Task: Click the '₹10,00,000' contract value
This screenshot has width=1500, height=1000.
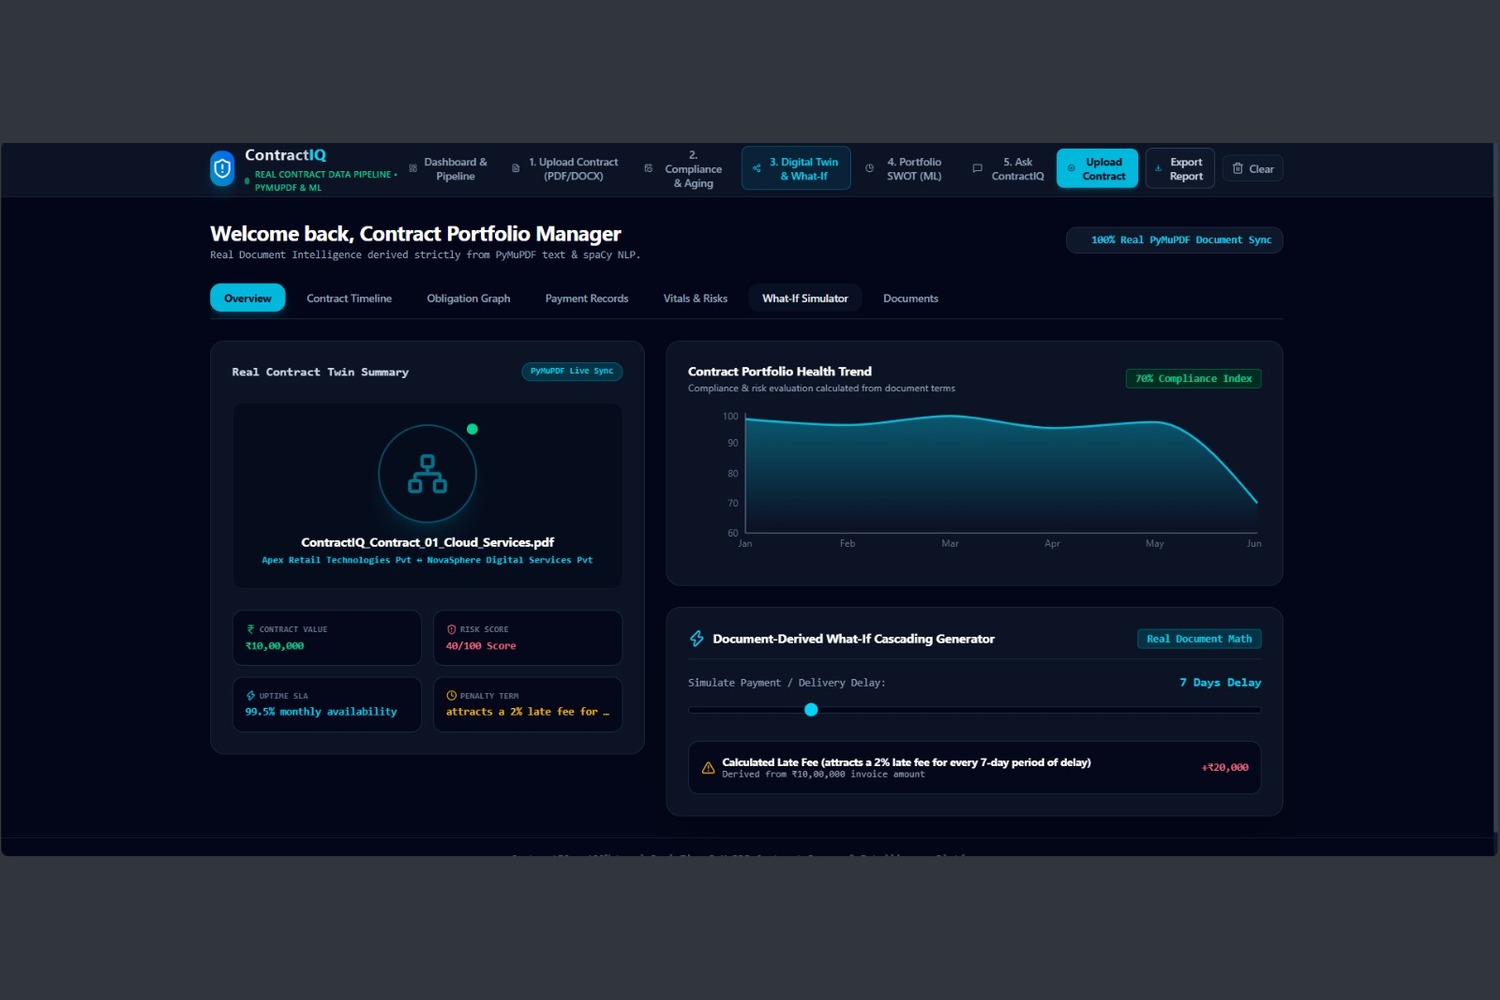Action: (275, 646)
